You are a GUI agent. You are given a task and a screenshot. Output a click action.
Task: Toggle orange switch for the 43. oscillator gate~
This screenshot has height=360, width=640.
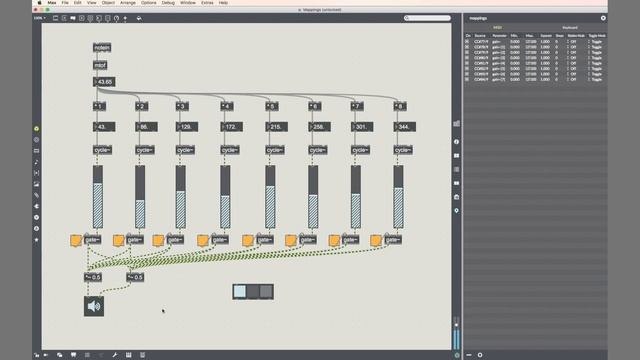(76, 240)
